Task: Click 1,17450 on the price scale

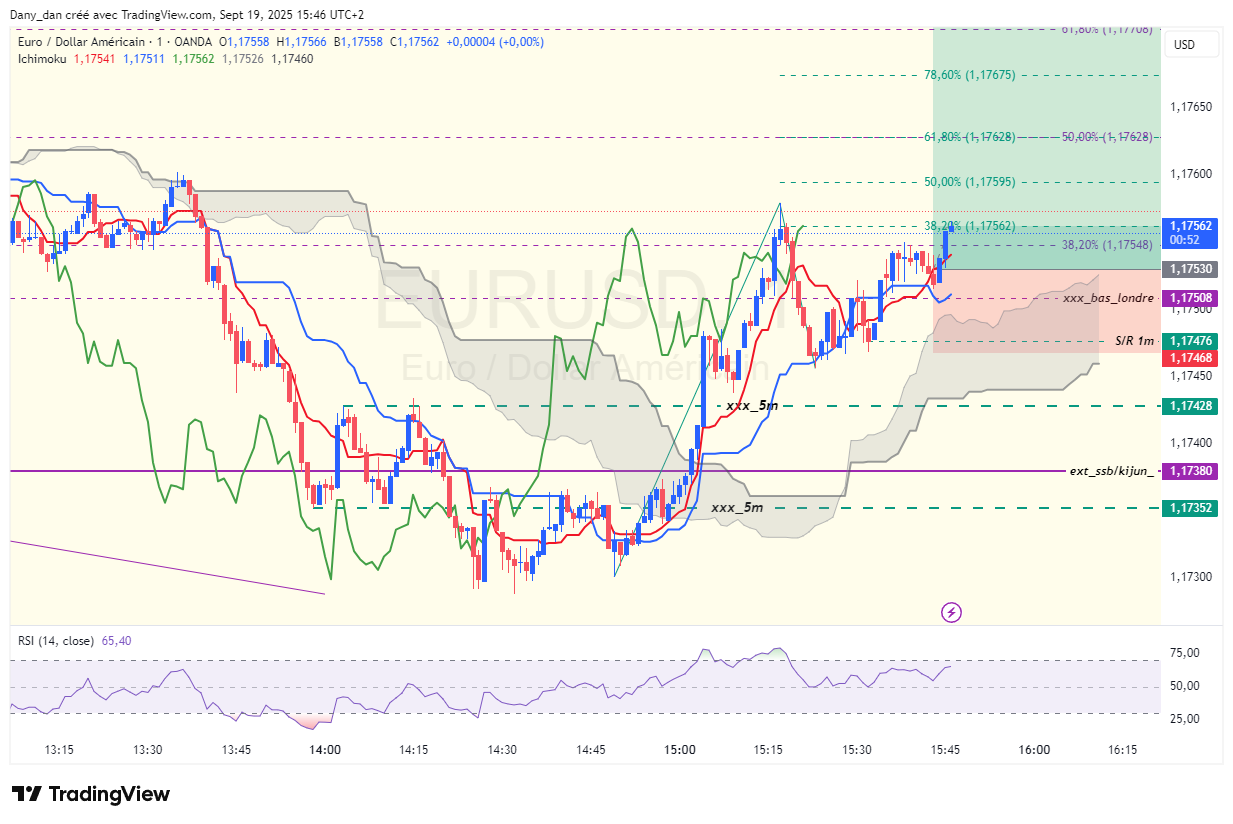Action: [x=1191, y=376]
